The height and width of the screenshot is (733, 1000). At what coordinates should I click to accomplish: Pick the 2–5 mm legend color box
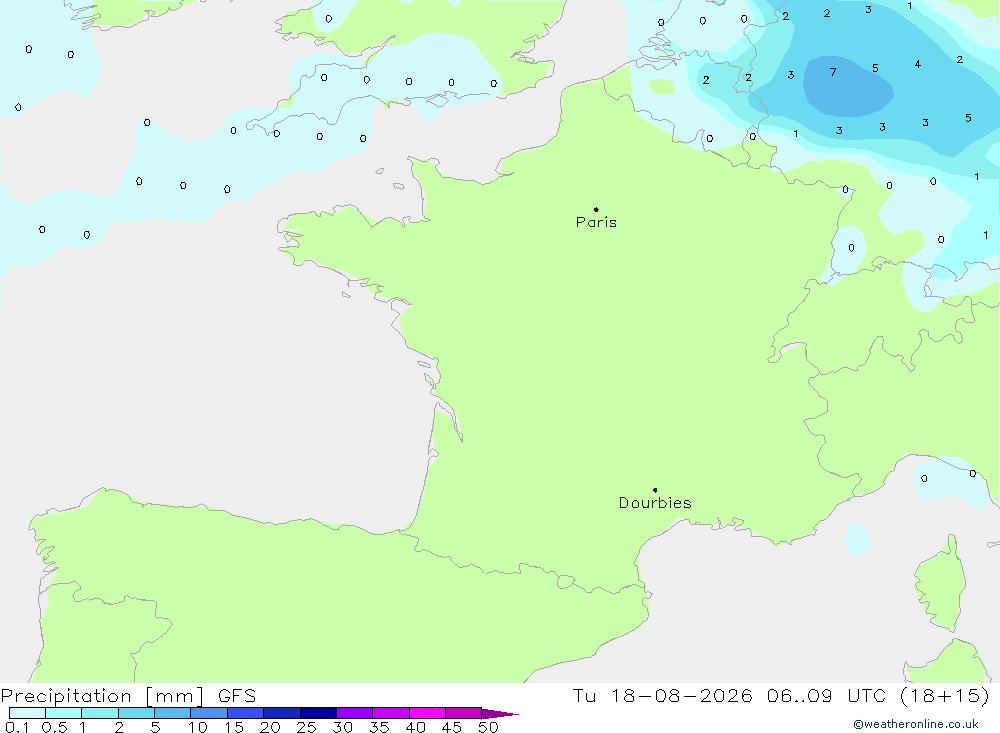click(x=136, y=713)
